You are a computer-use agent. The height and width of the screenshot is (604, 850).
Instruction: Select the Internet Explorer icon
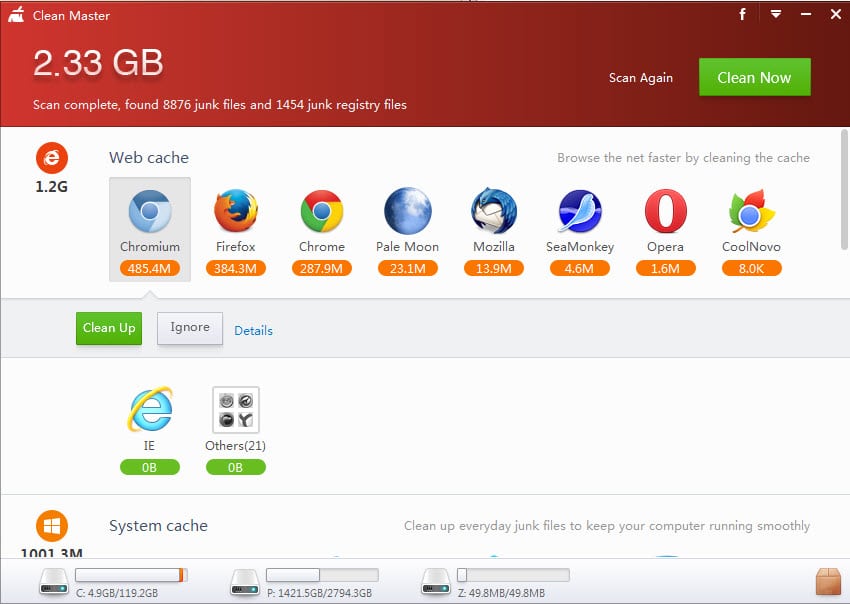pos(150,409)
